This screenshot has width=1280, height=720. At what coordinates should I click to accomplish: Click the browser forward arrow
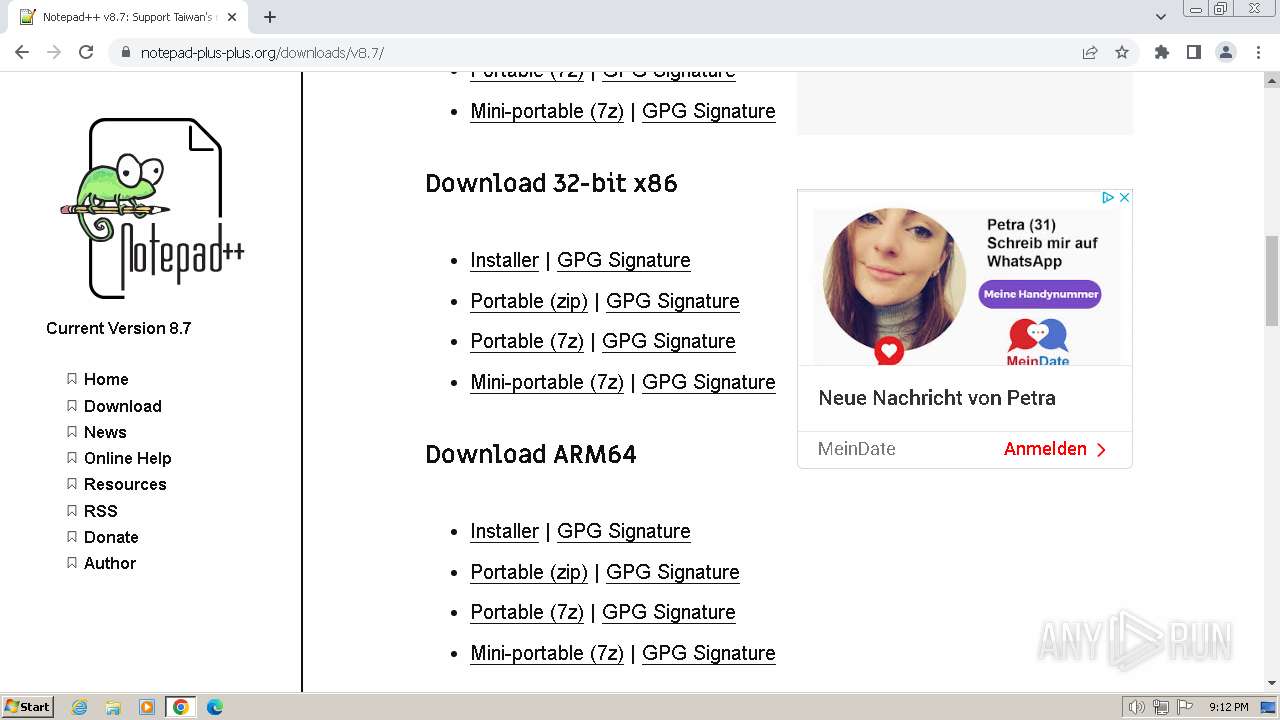tap(54, 52)
